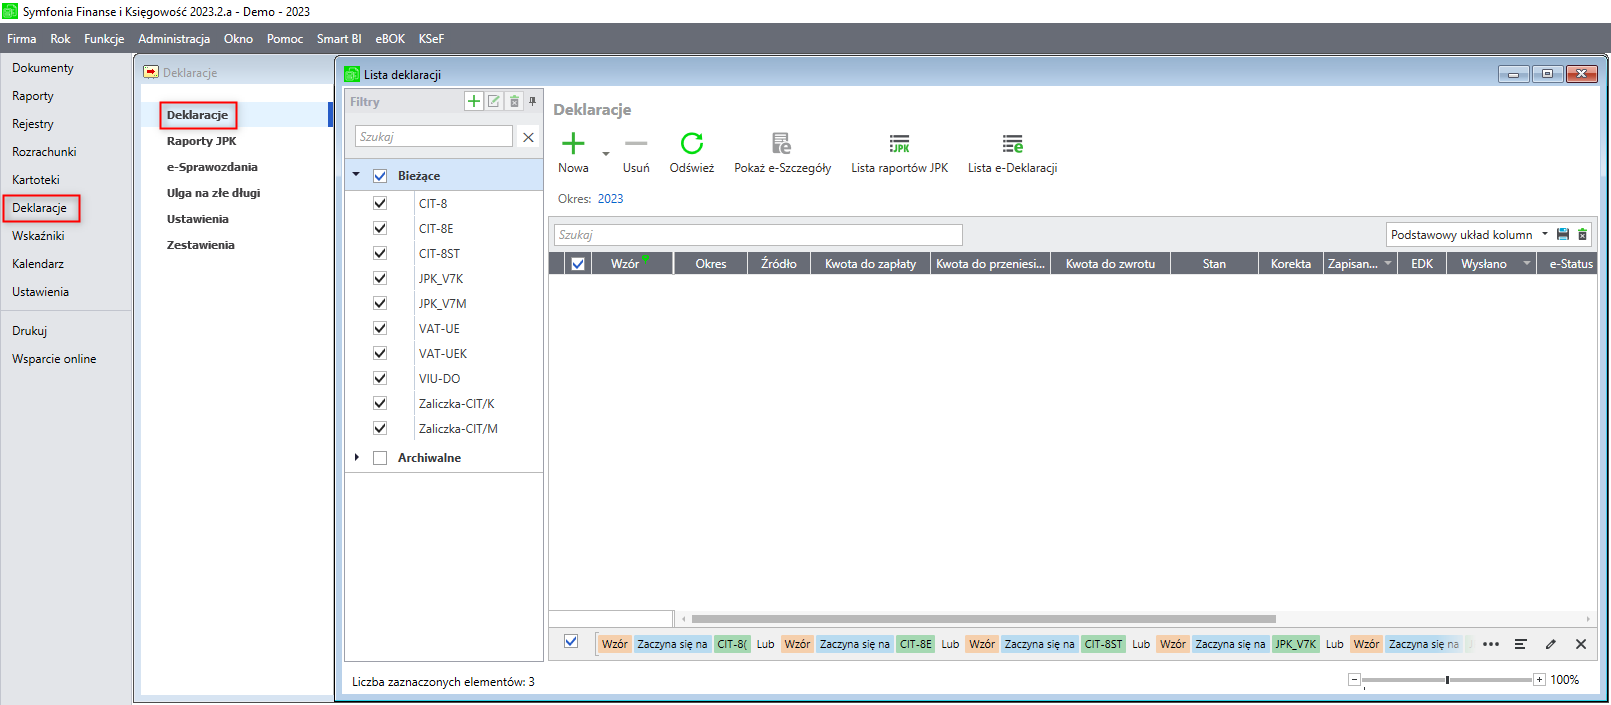Clear the Filtry search with X
Screen dimensions: 1611x705
pos(528,137)
